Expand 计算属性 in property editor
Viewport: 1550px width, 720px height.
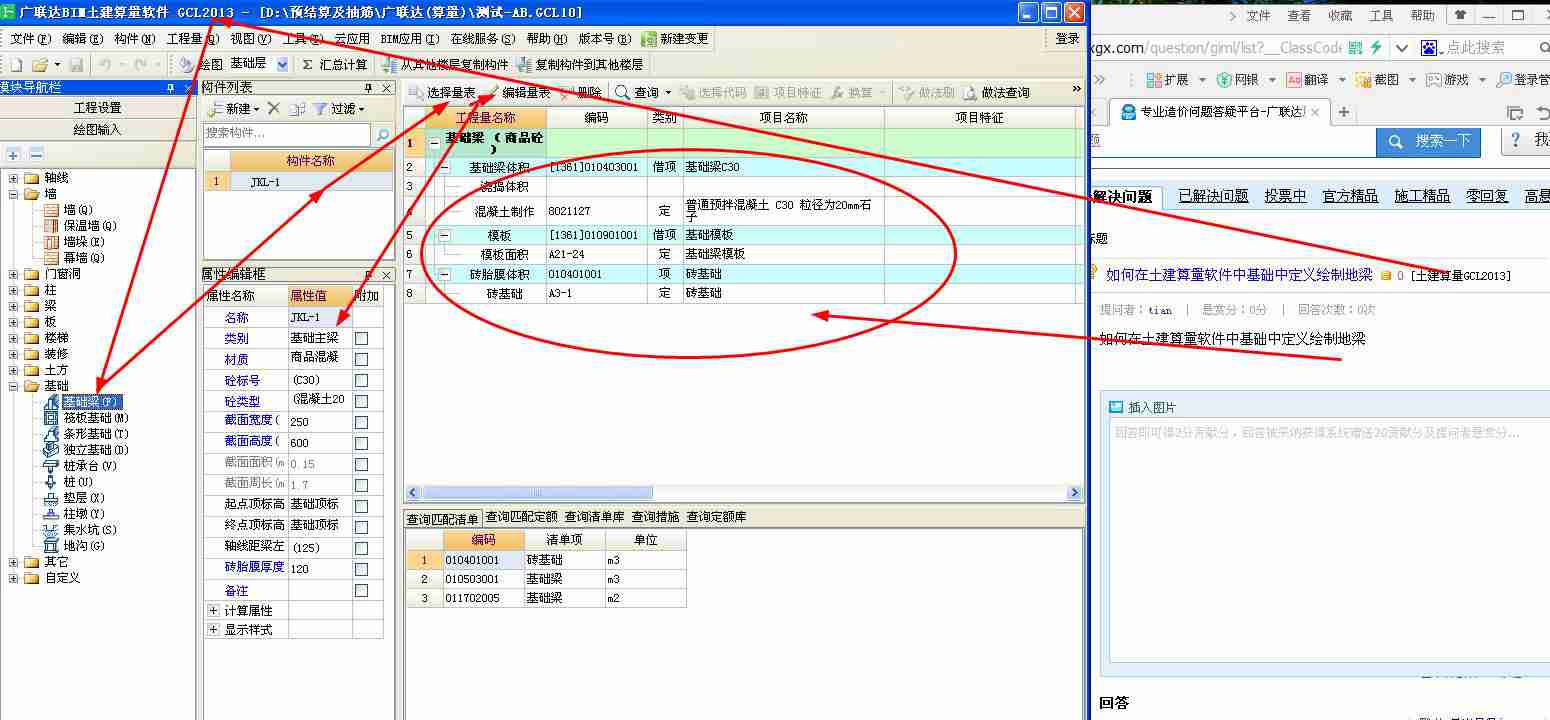(213, 610)
